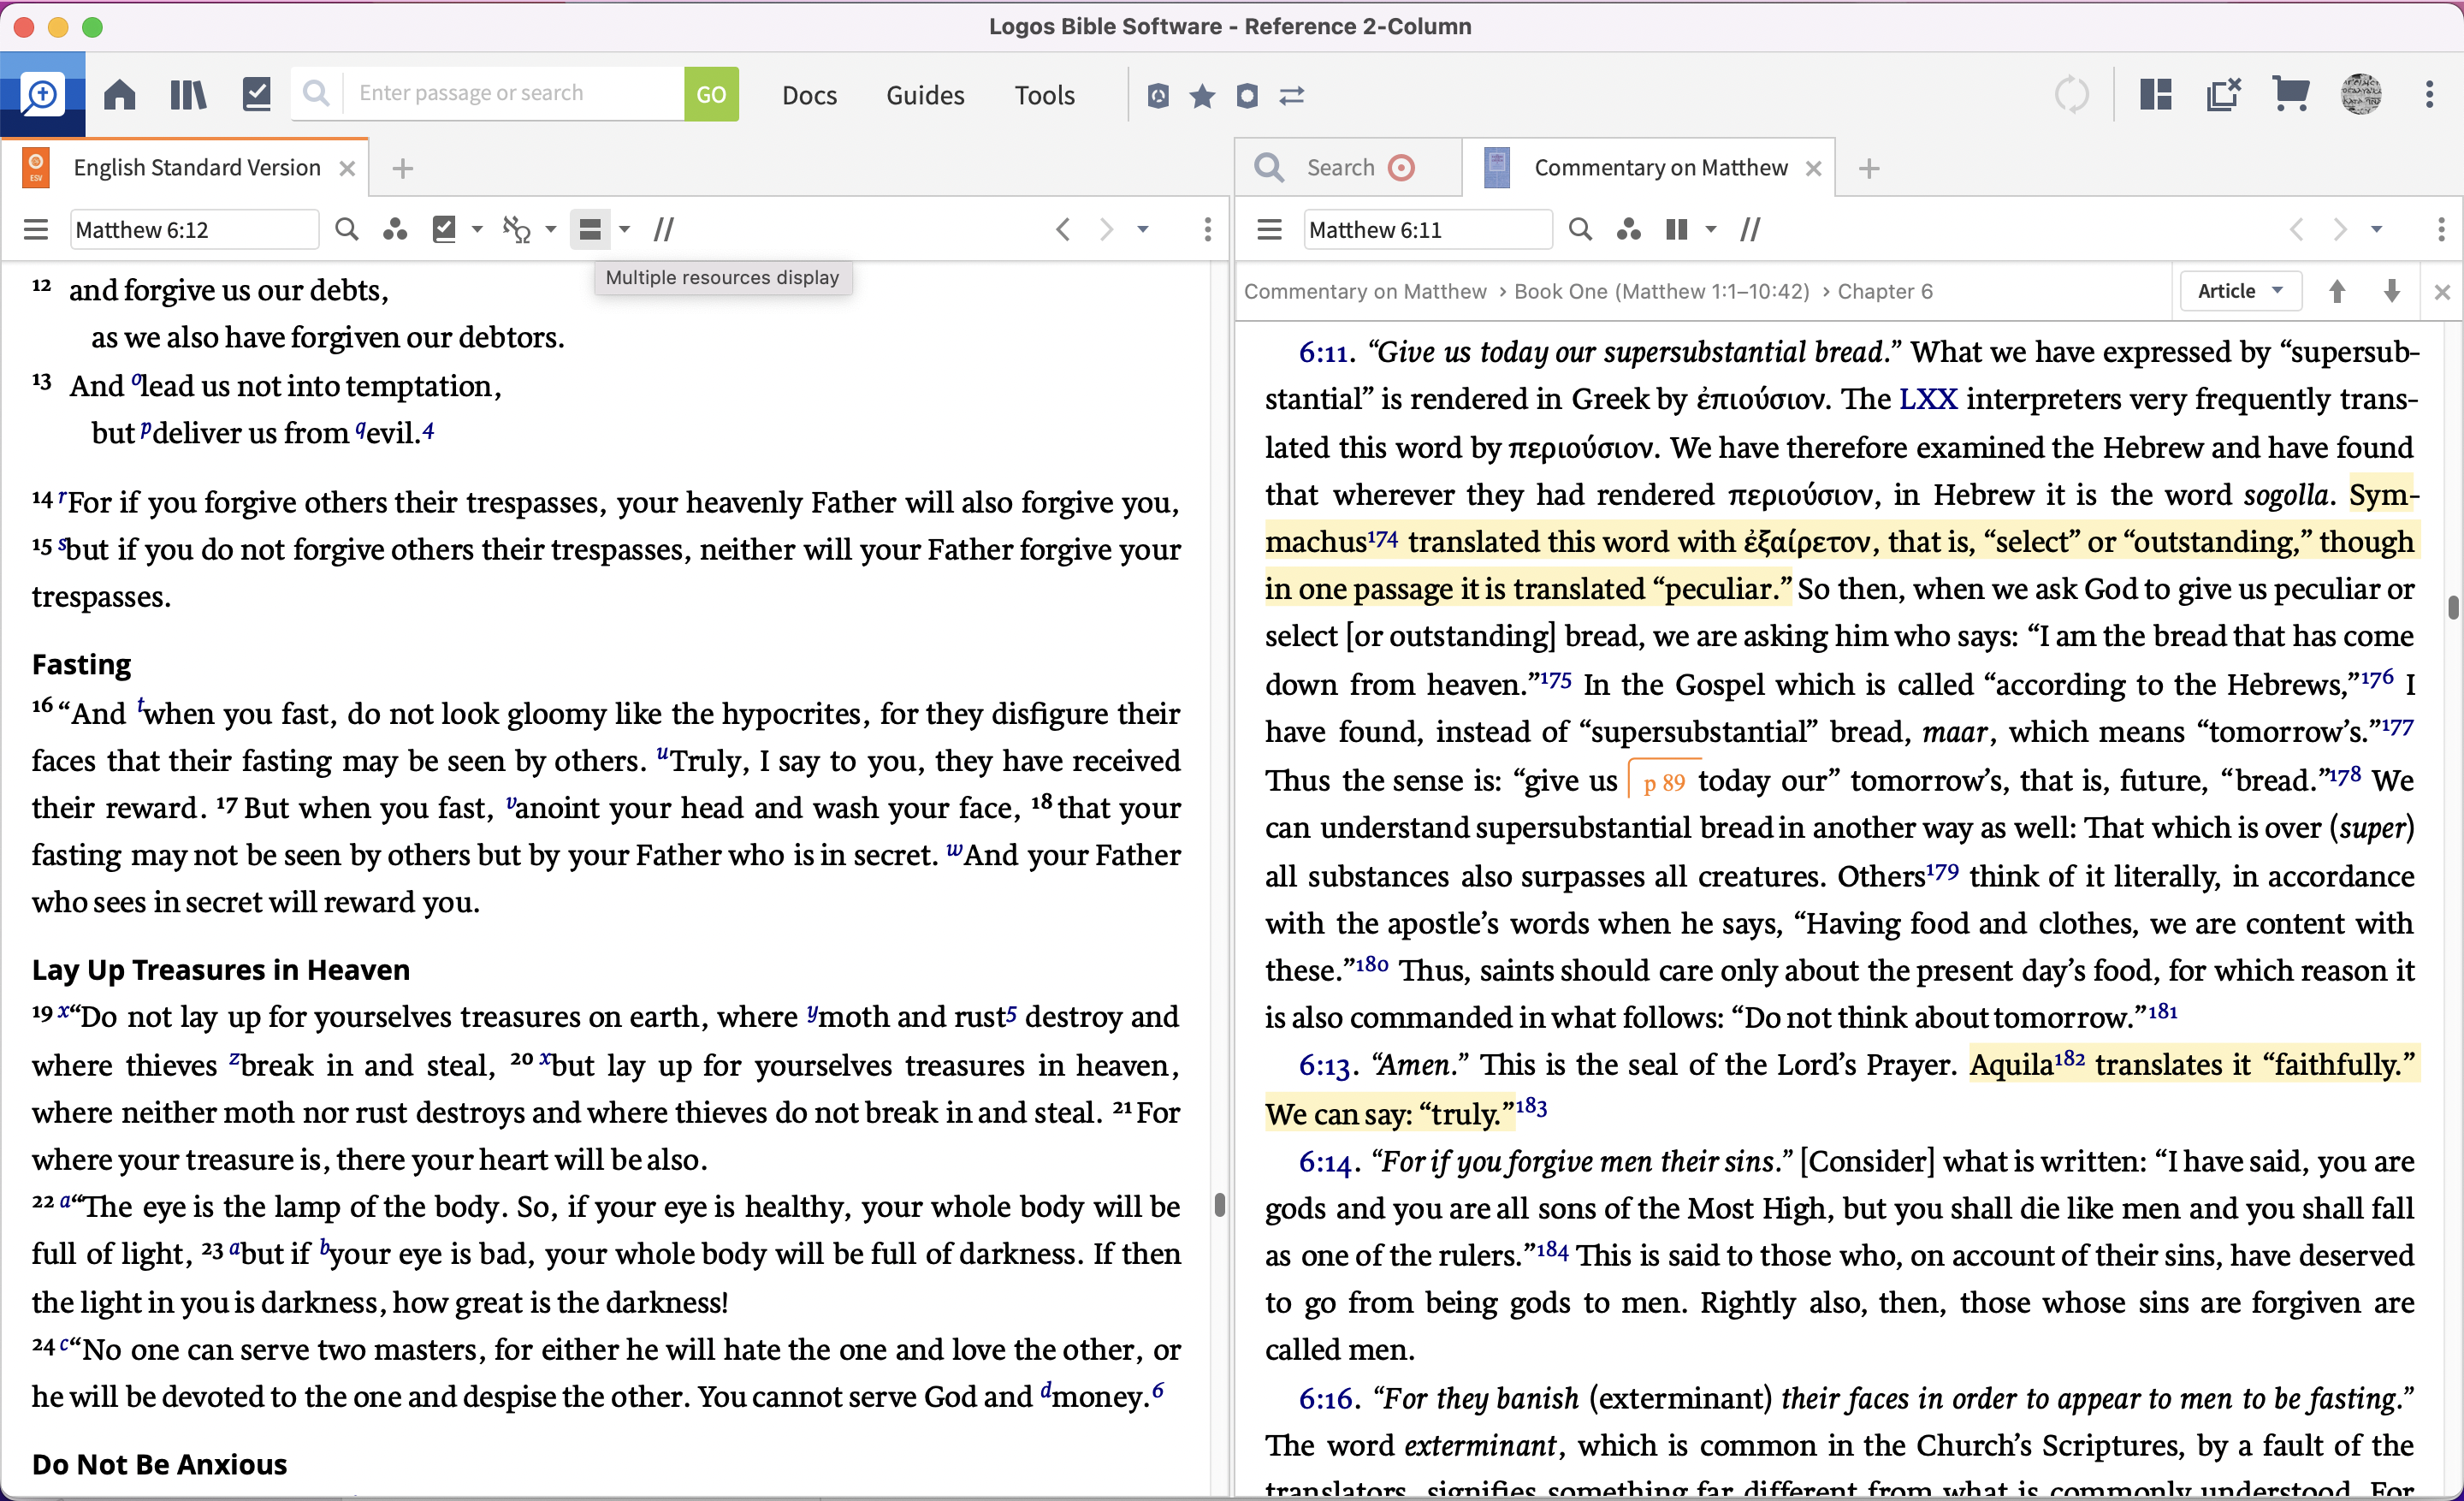The width and height of the screenshot is (2464, 1501).
Task: Expand the Article locator dropdown
Action: coord(2240,291)
